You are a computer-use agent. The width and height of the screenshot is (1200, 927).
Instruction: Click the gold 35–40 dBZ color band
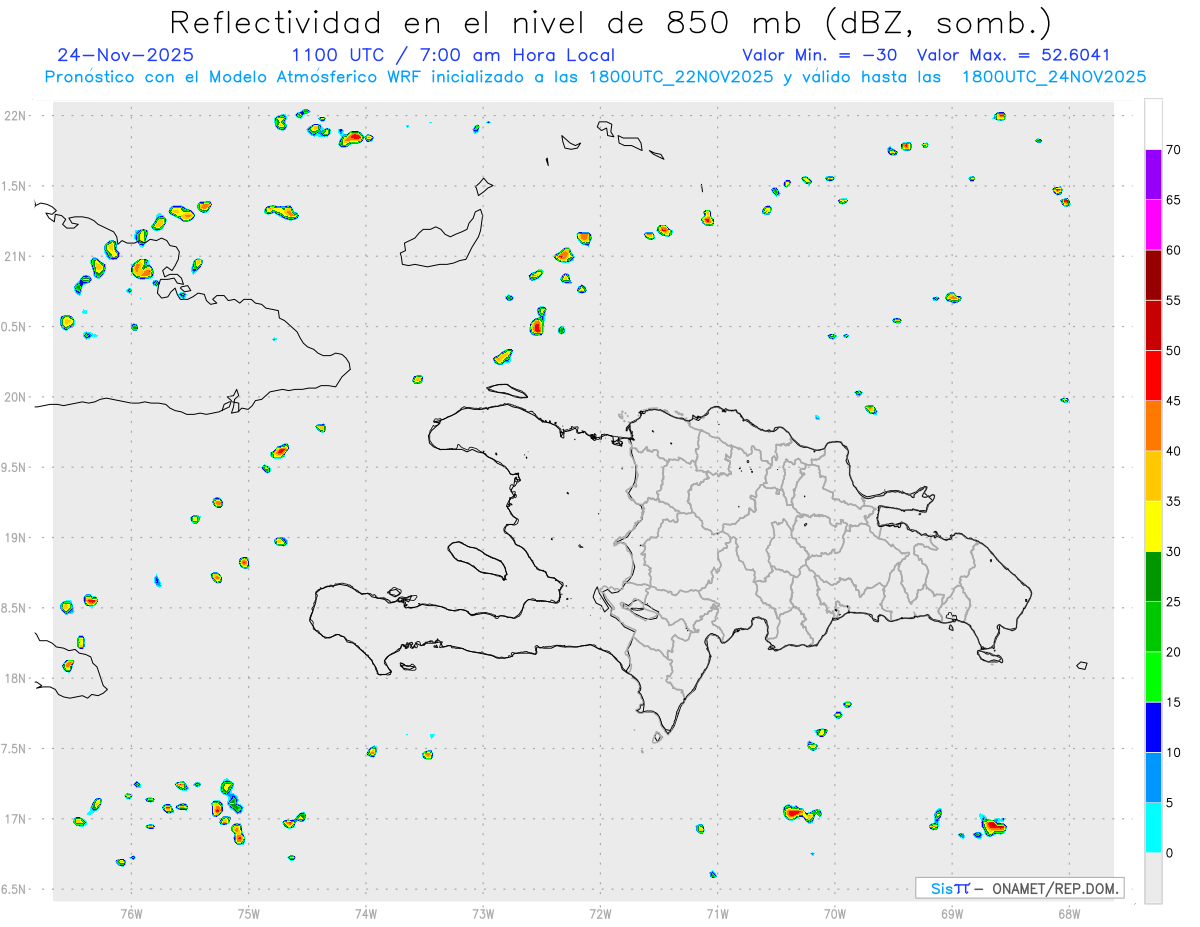tap(1153, 476)
